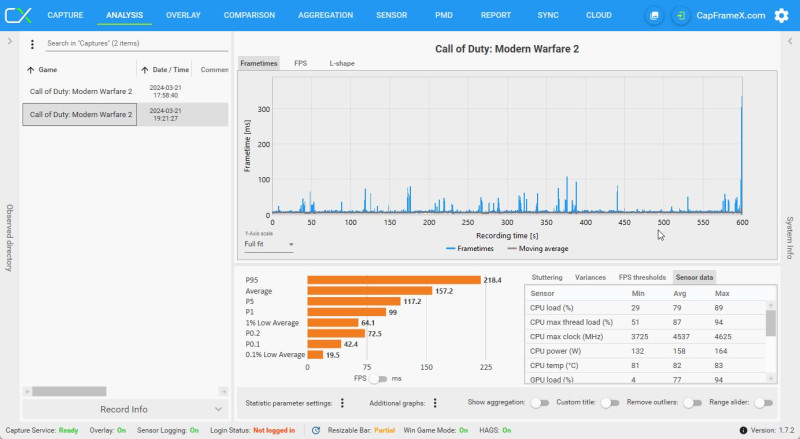The width and height of the screenshot is (800, 439).
Task: Enable Remove outliers toggle
Action: tap(692, 403)
